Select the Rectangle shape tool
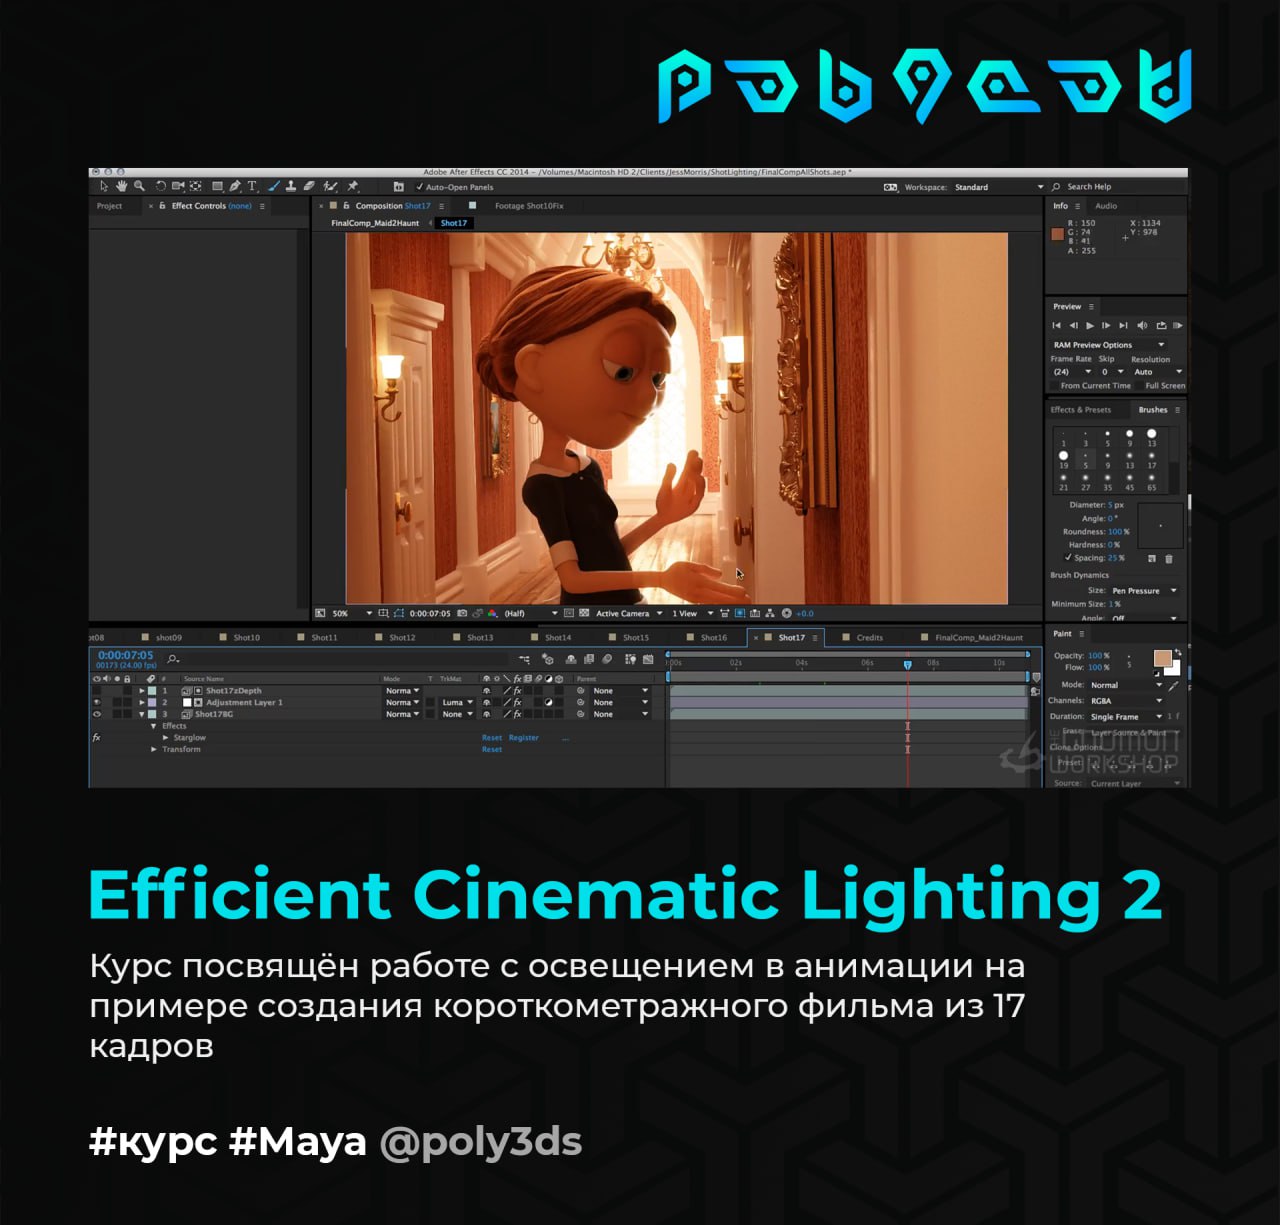Screen dimensions: 1280x1225 [217, 186]
